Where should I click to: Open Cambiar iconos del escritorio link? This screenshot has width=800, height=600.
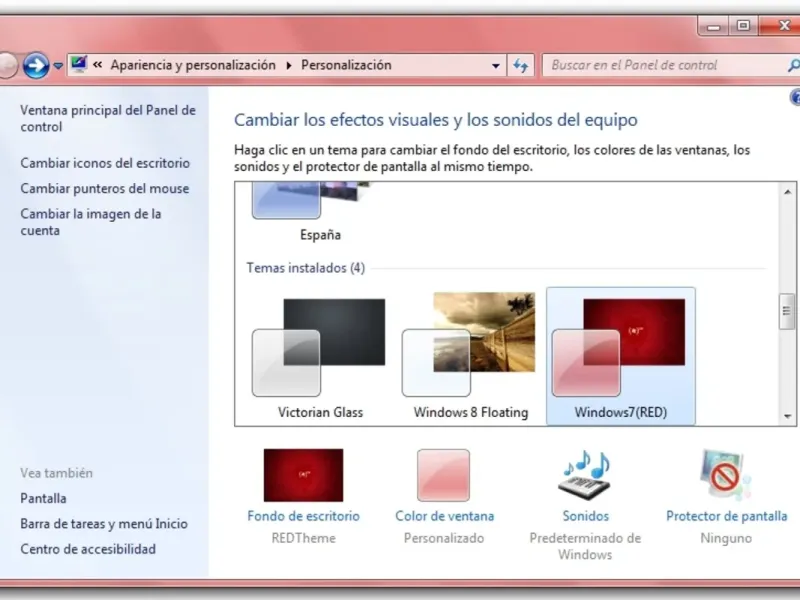[105, 163]
